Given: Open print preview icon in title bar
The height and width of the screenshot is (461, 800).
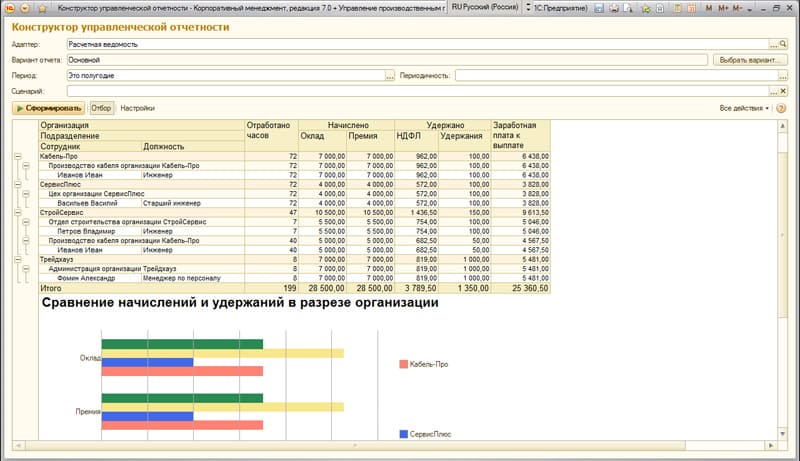Looking at the screenshot, I should coord(628,8).
